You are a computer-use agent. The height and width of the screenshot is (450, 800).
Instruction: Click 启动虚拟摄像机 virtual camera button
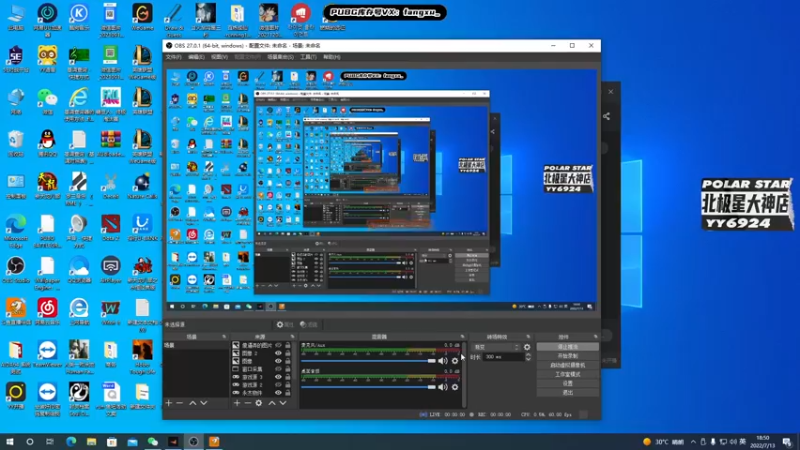pos(567,365)
